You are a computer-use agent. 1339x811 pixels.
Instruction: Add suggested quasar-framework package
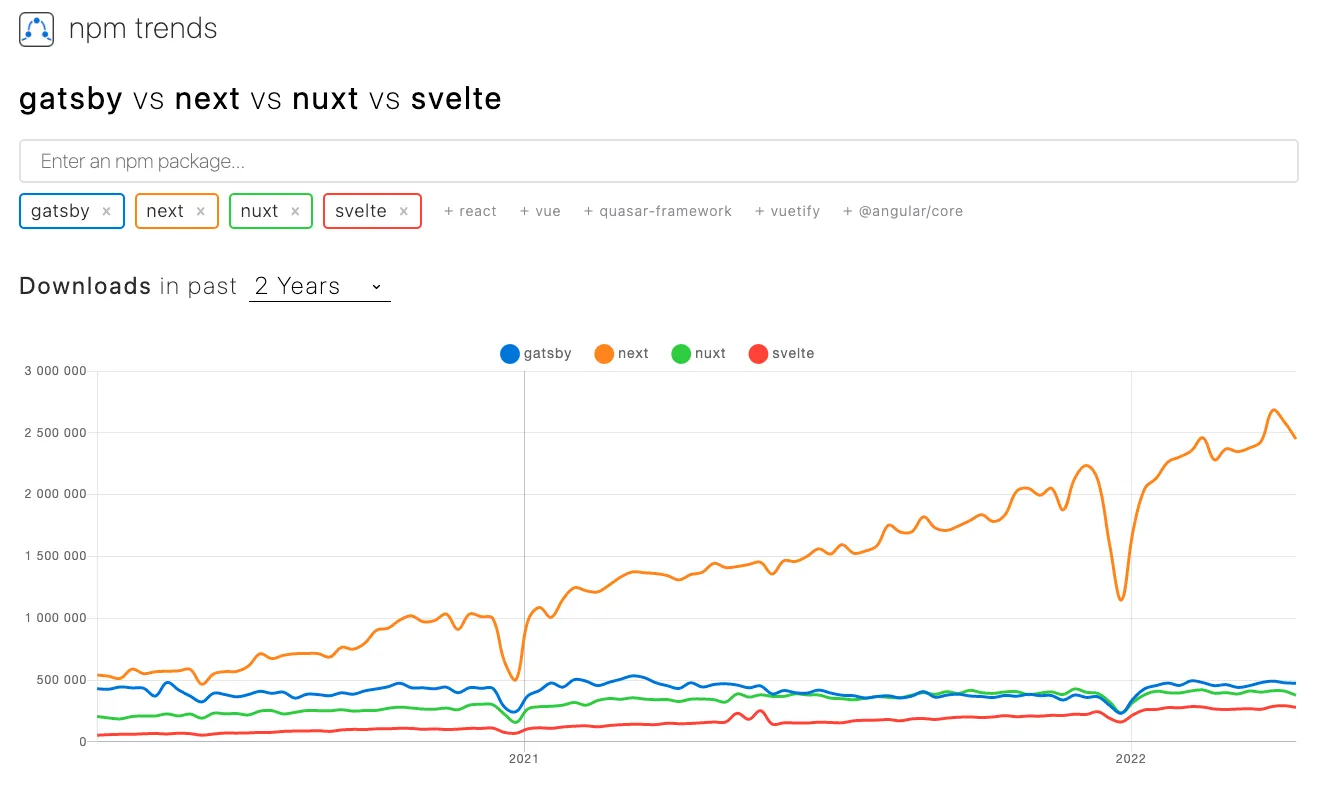pyautogui.click(x=658, y=212)
